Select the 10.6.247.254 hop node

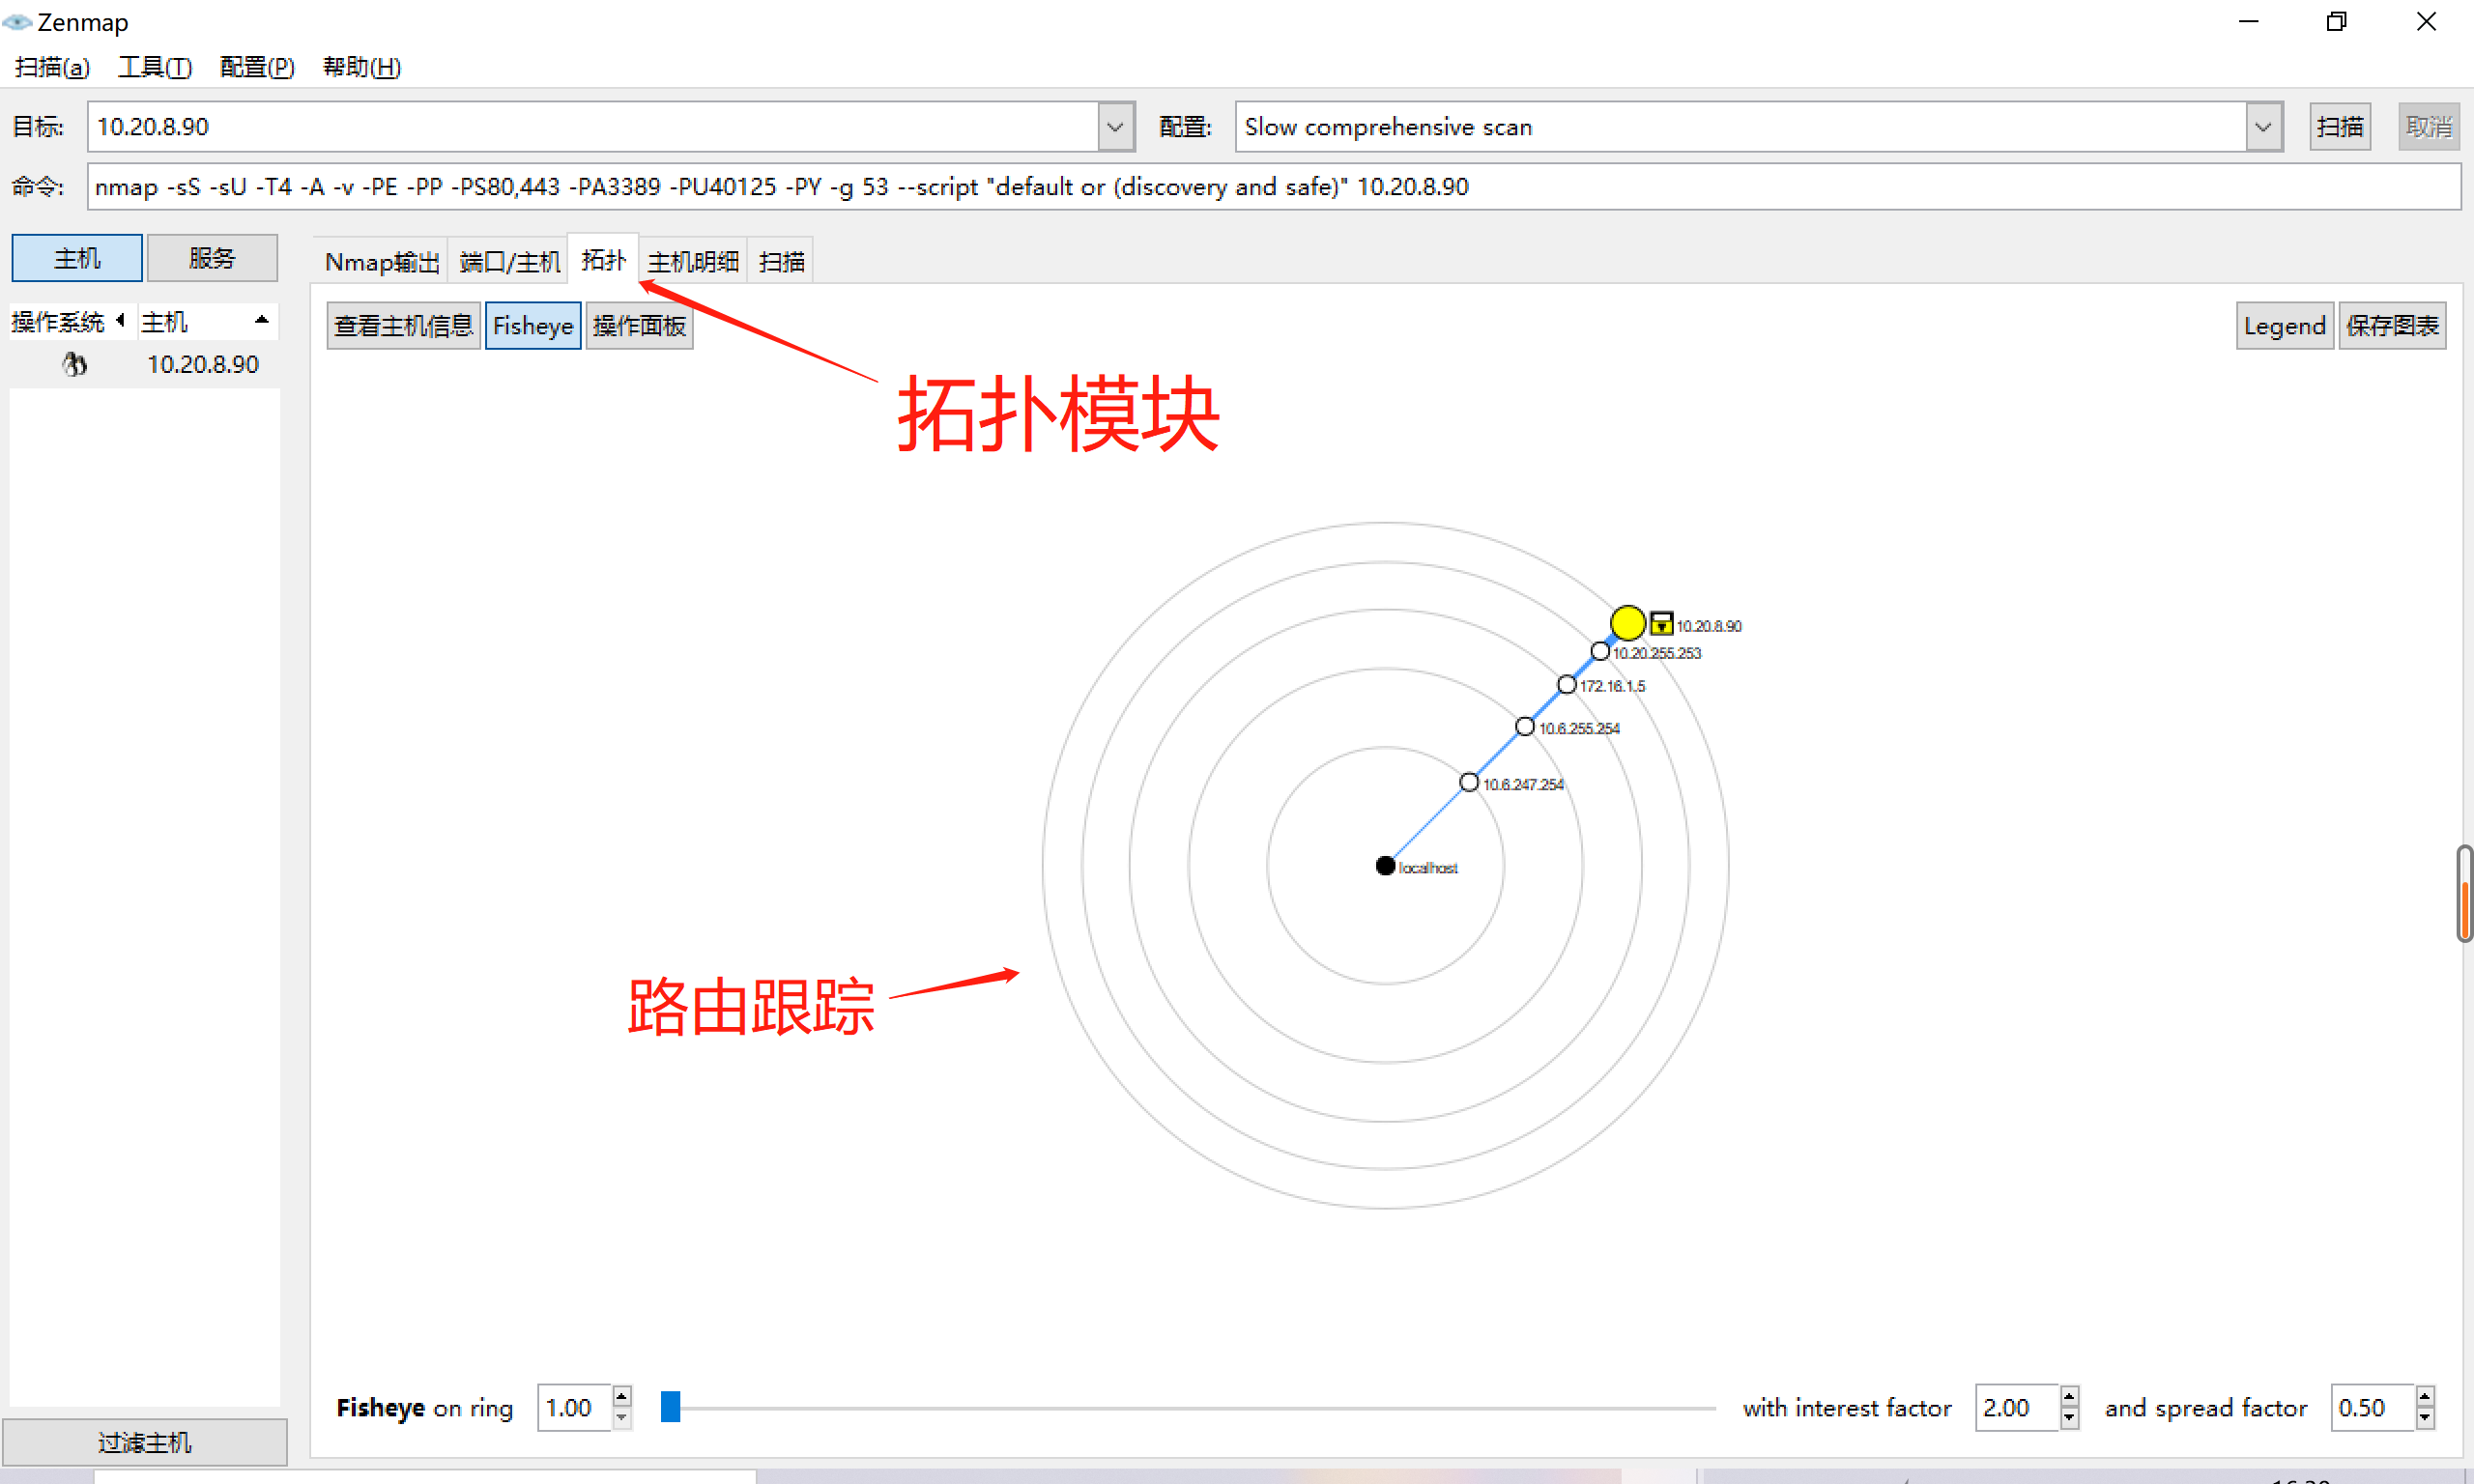coord(1468,783)
